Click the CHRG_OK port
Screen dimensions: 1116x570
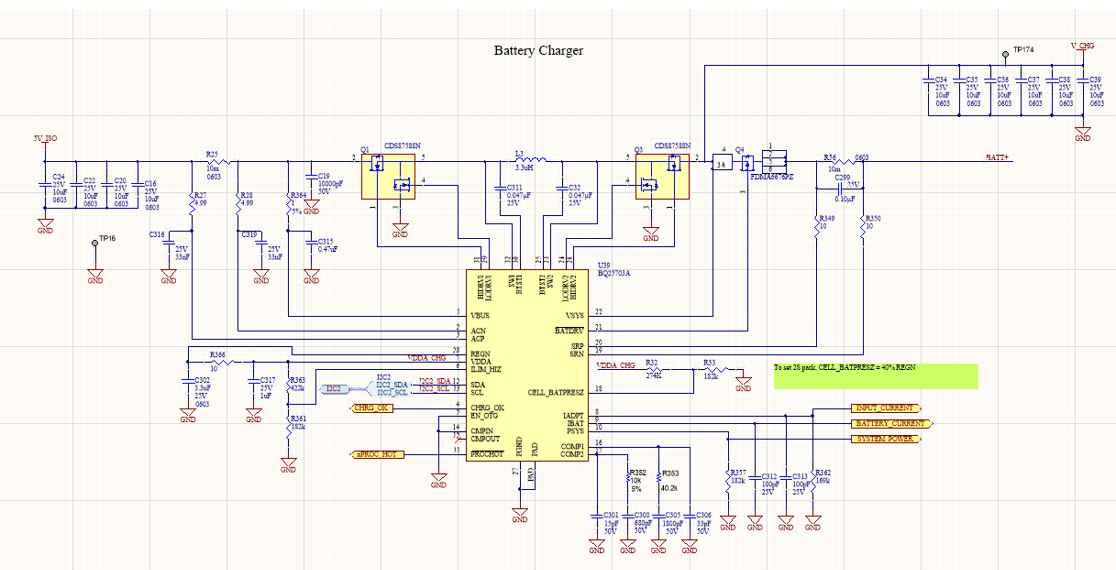pos(371,408)
